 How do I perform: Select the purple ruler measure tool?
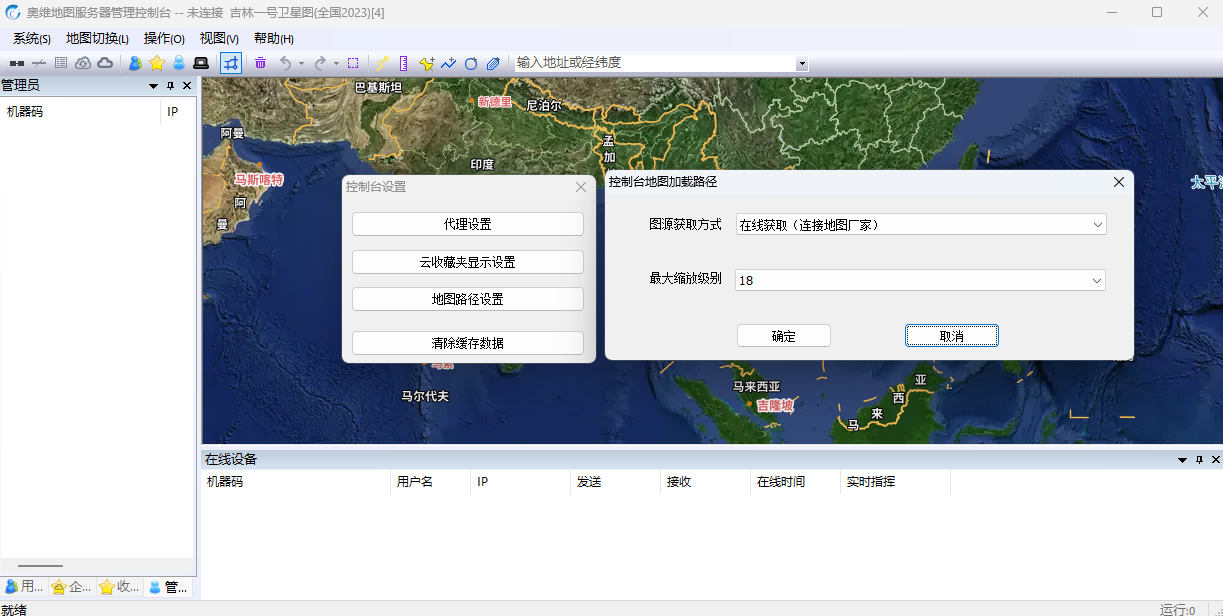click(403, 63)
